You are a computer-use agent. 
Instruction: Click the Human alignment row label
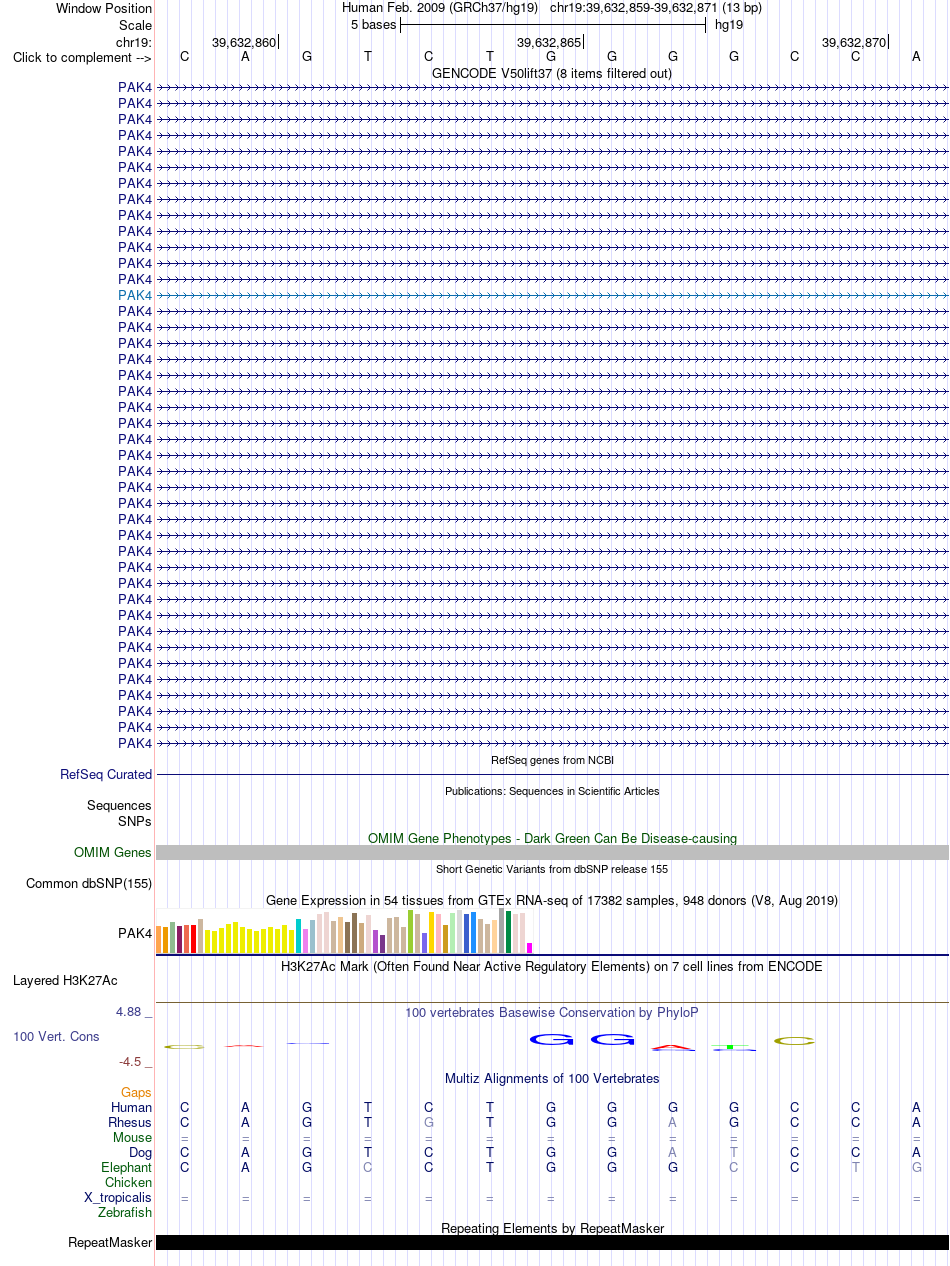132,1107
